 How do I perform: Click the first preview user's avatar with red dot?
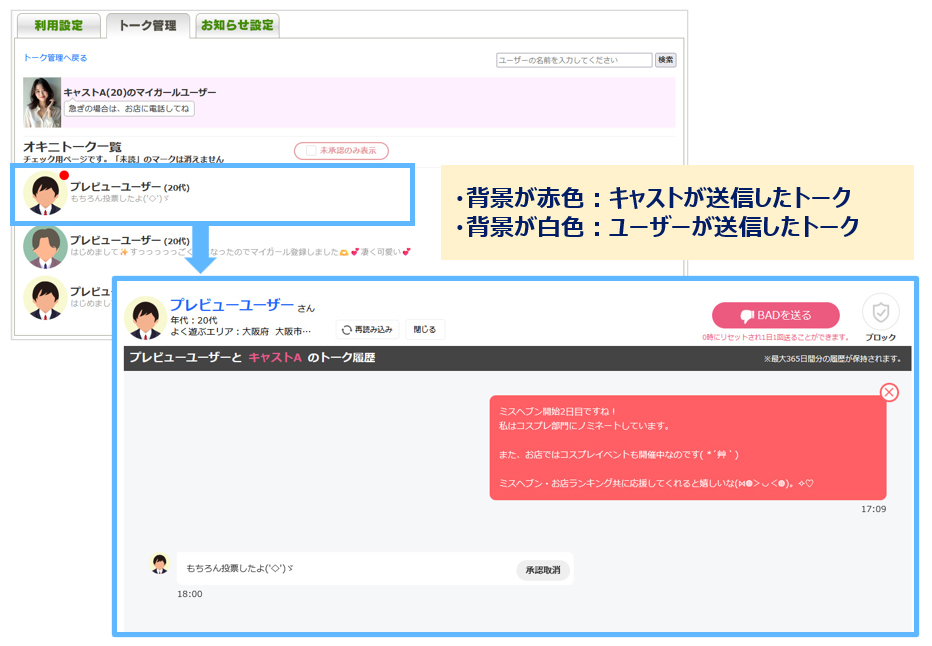[x=45, y=194]
